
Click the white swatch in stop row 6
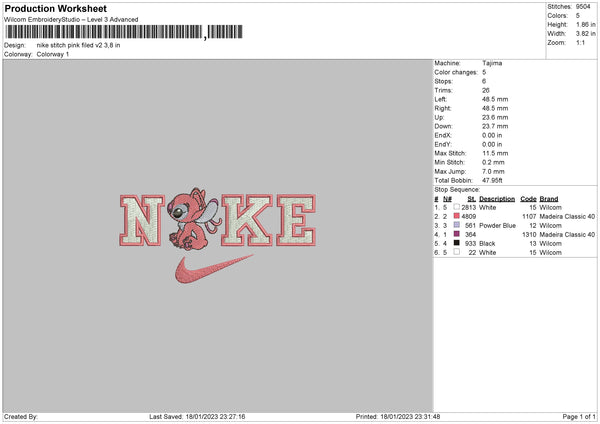pos(457,252)
